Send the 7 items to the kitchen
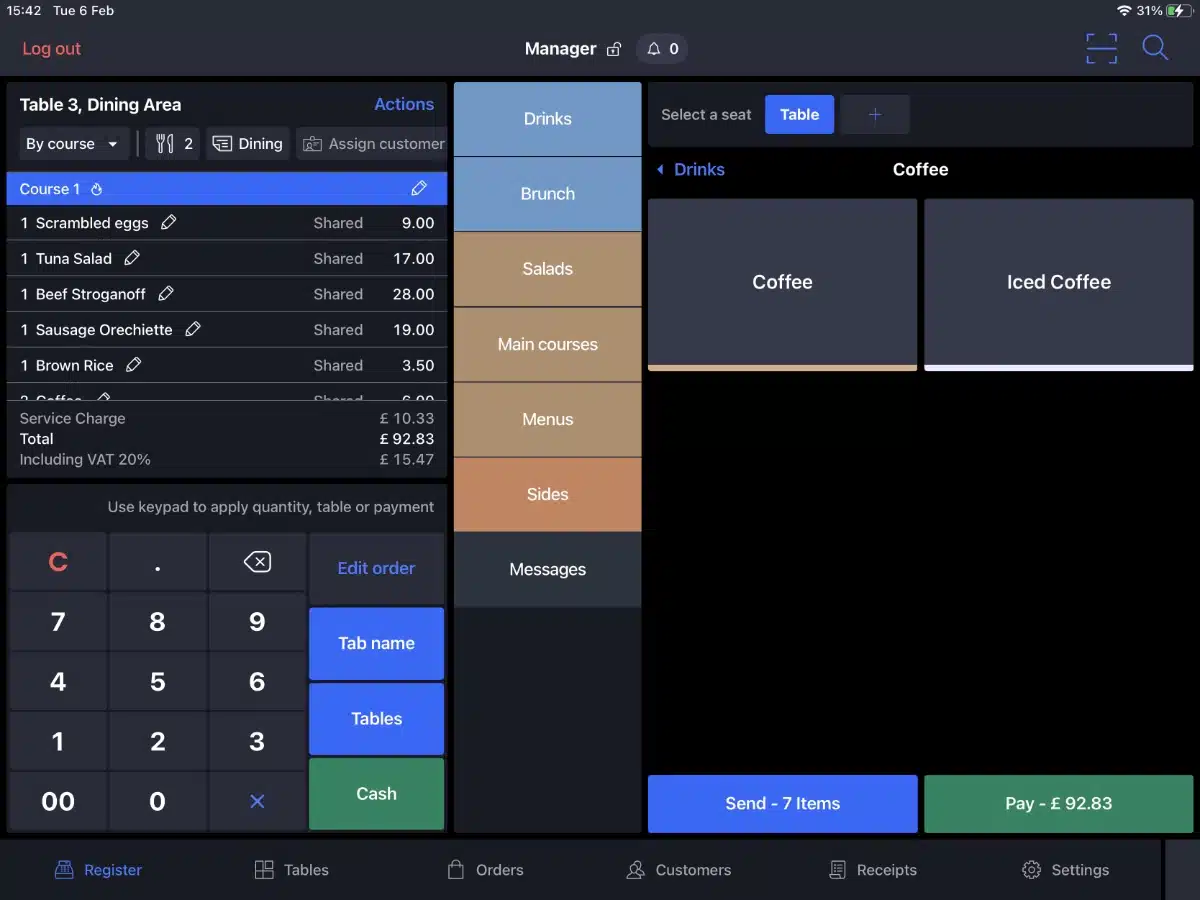Image resolution: width=1200 pixels, height=900 pixels. 782,803
